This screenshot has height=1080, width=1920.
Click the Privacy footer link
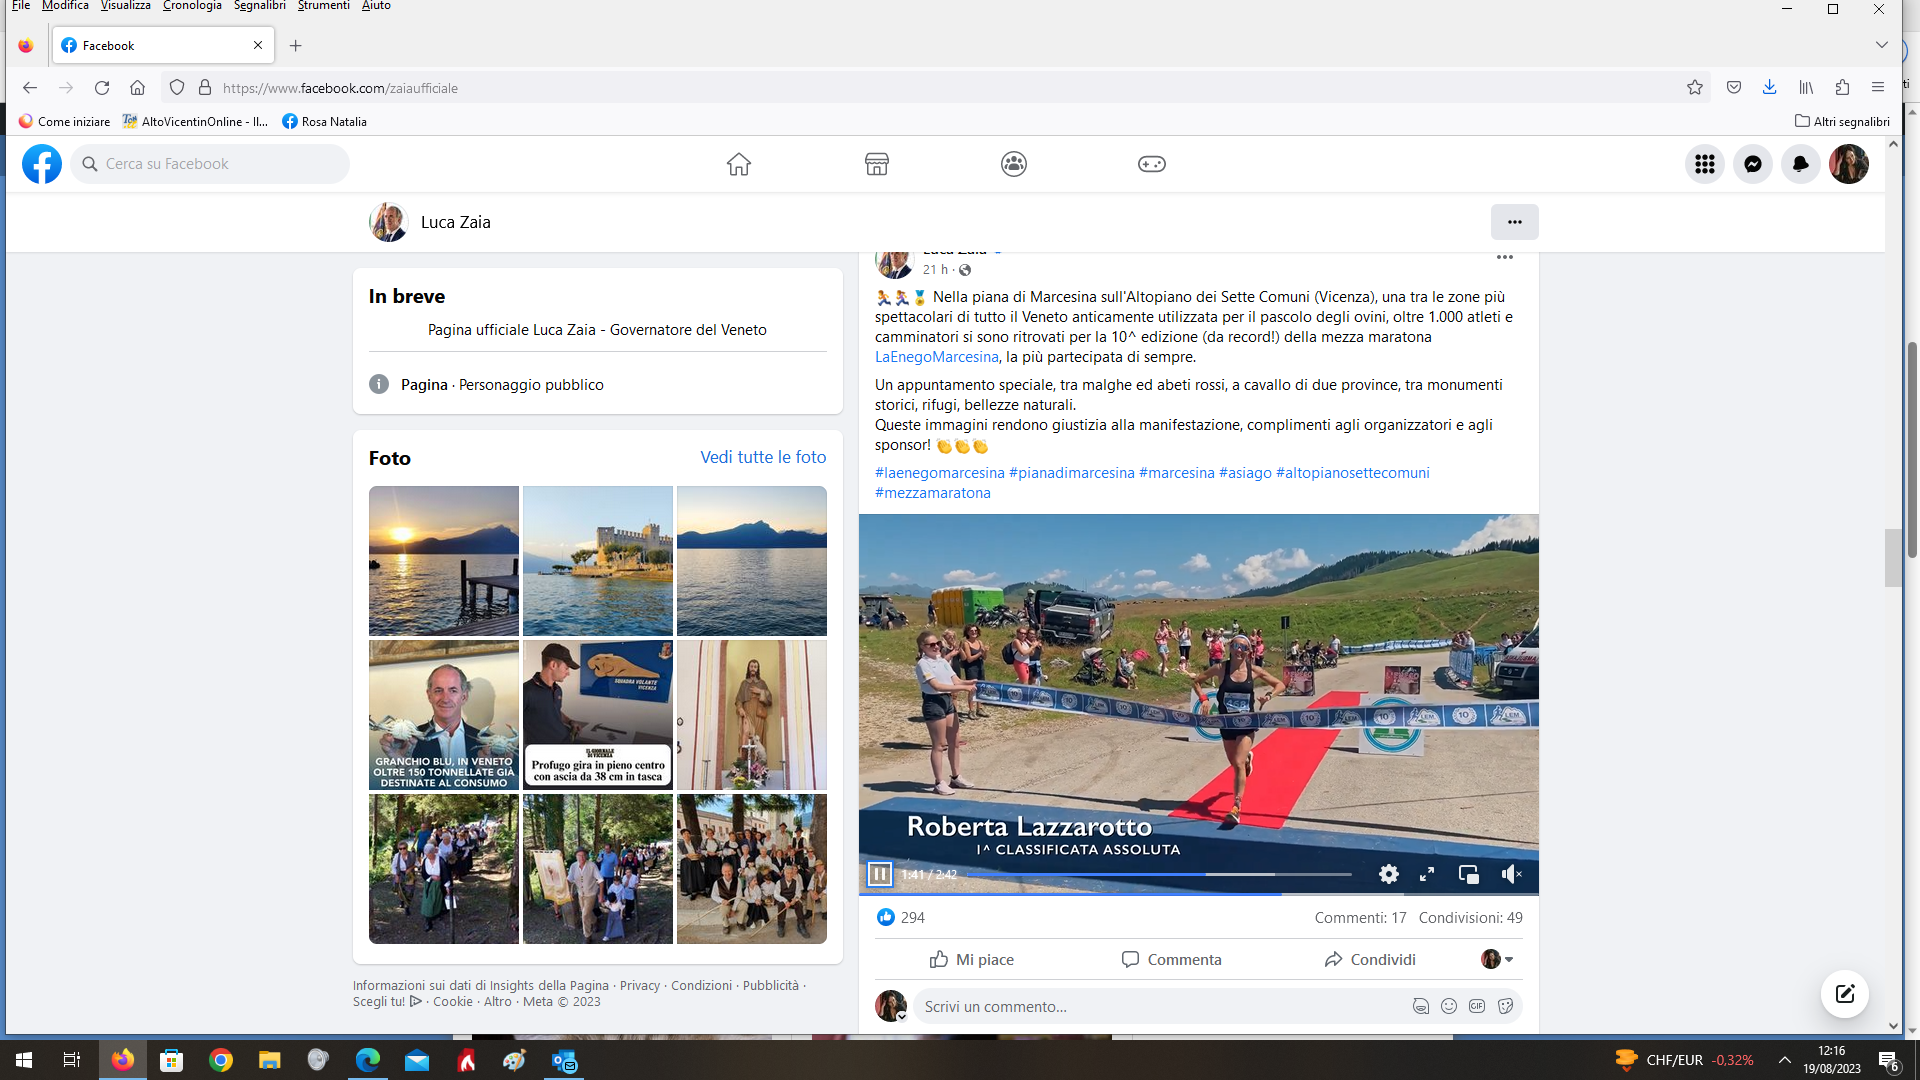tap(640, 986)
